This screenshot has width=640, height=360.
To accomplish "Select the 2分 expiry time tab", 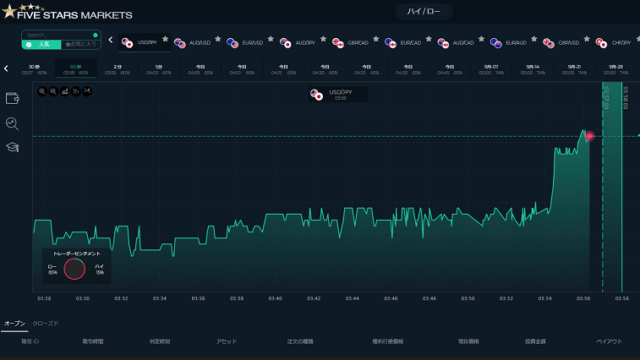I will point(118,69).
